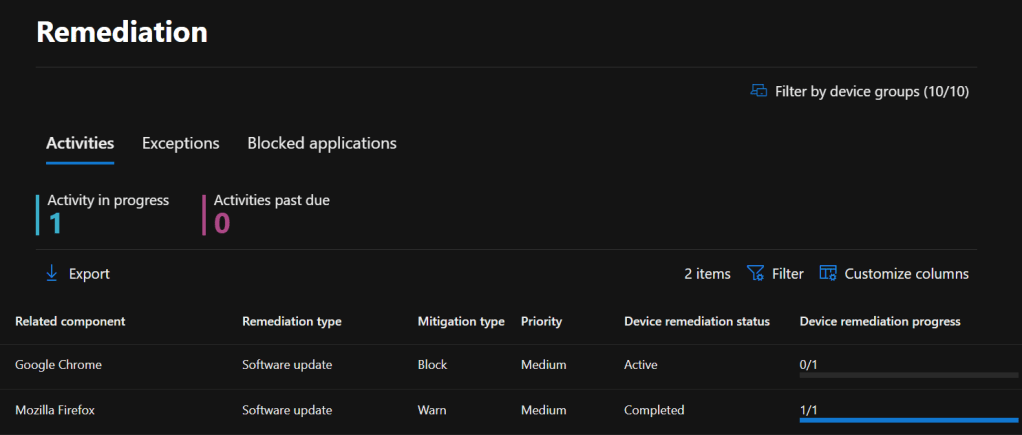Click Filter by device groups (10/10)

tap(872, 91)
